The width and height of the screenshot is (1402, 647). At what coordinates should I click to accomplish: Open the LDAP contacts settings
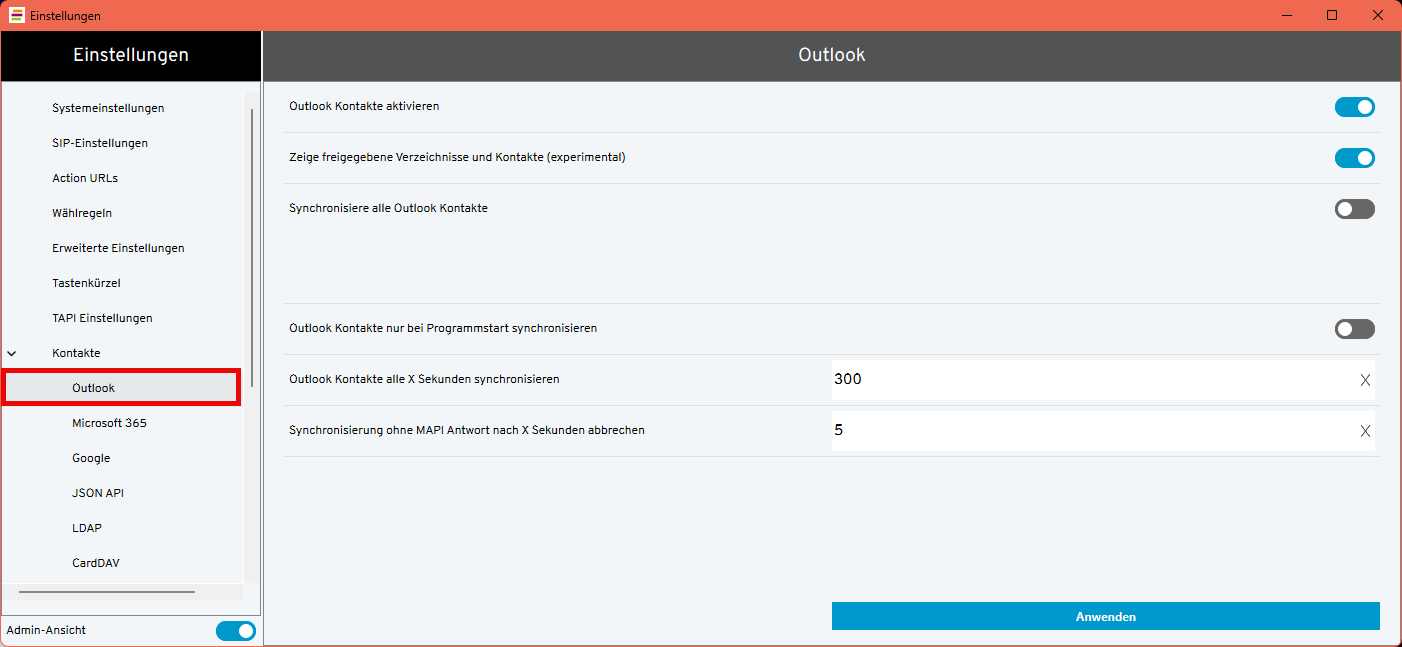click(87, 528)
